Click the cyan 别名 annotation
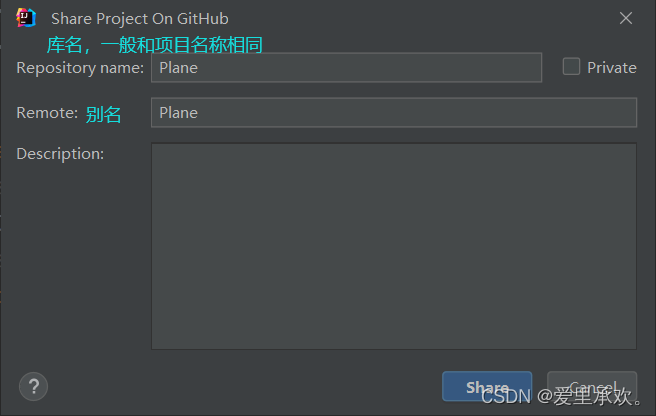Viewport: 656px width, 416px height. 103,114
